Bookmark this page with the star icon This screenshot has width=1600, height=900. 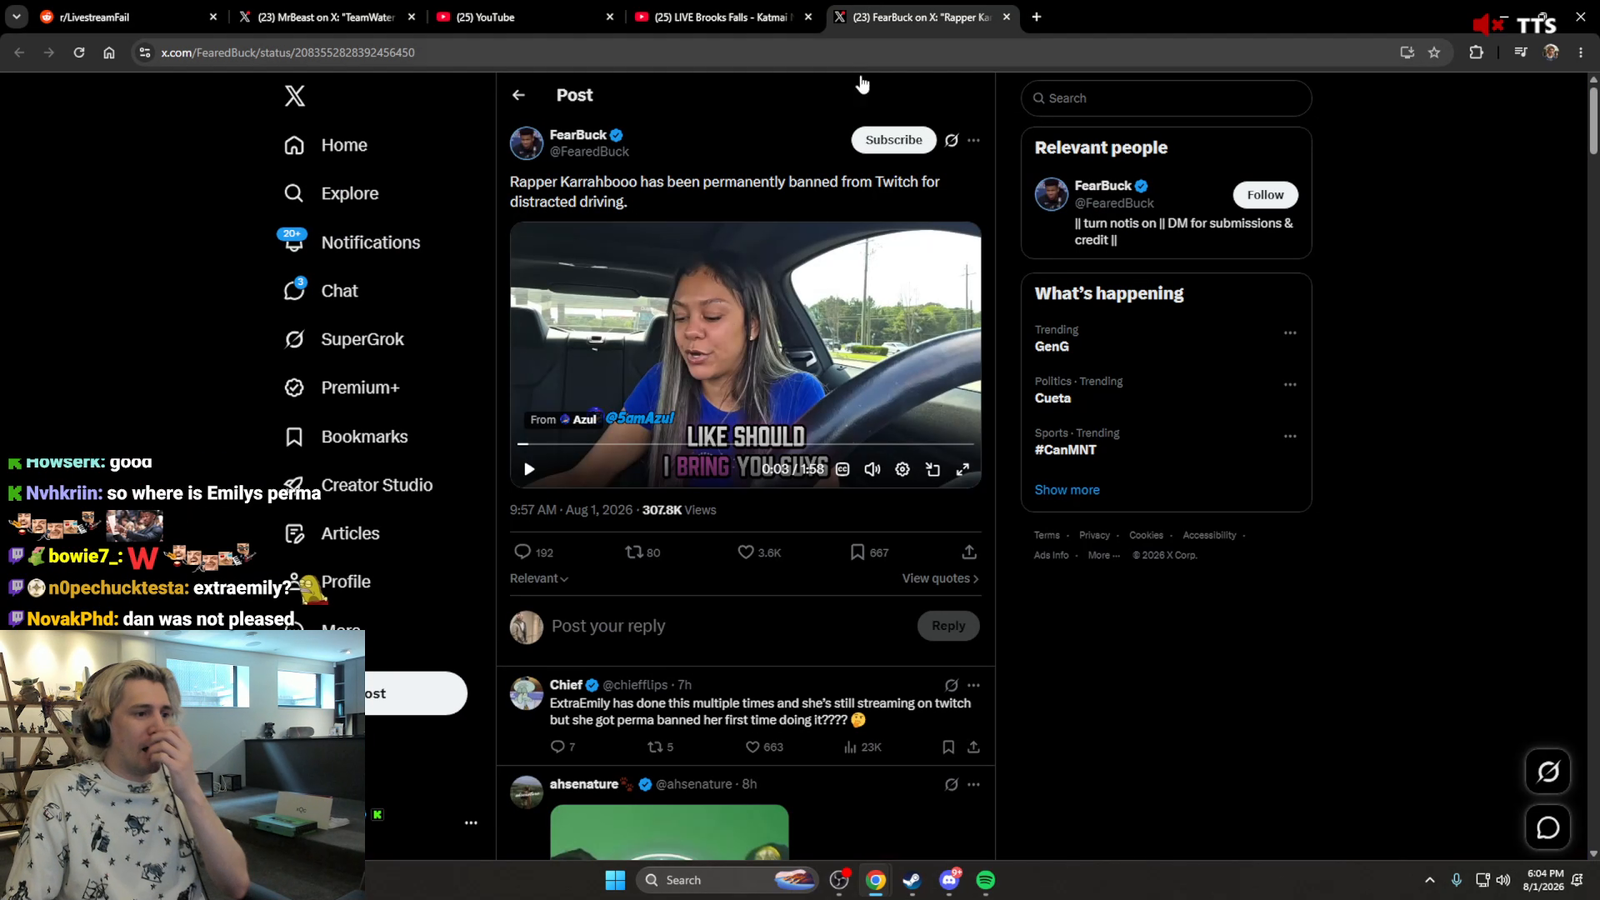tap(1434, 52)
